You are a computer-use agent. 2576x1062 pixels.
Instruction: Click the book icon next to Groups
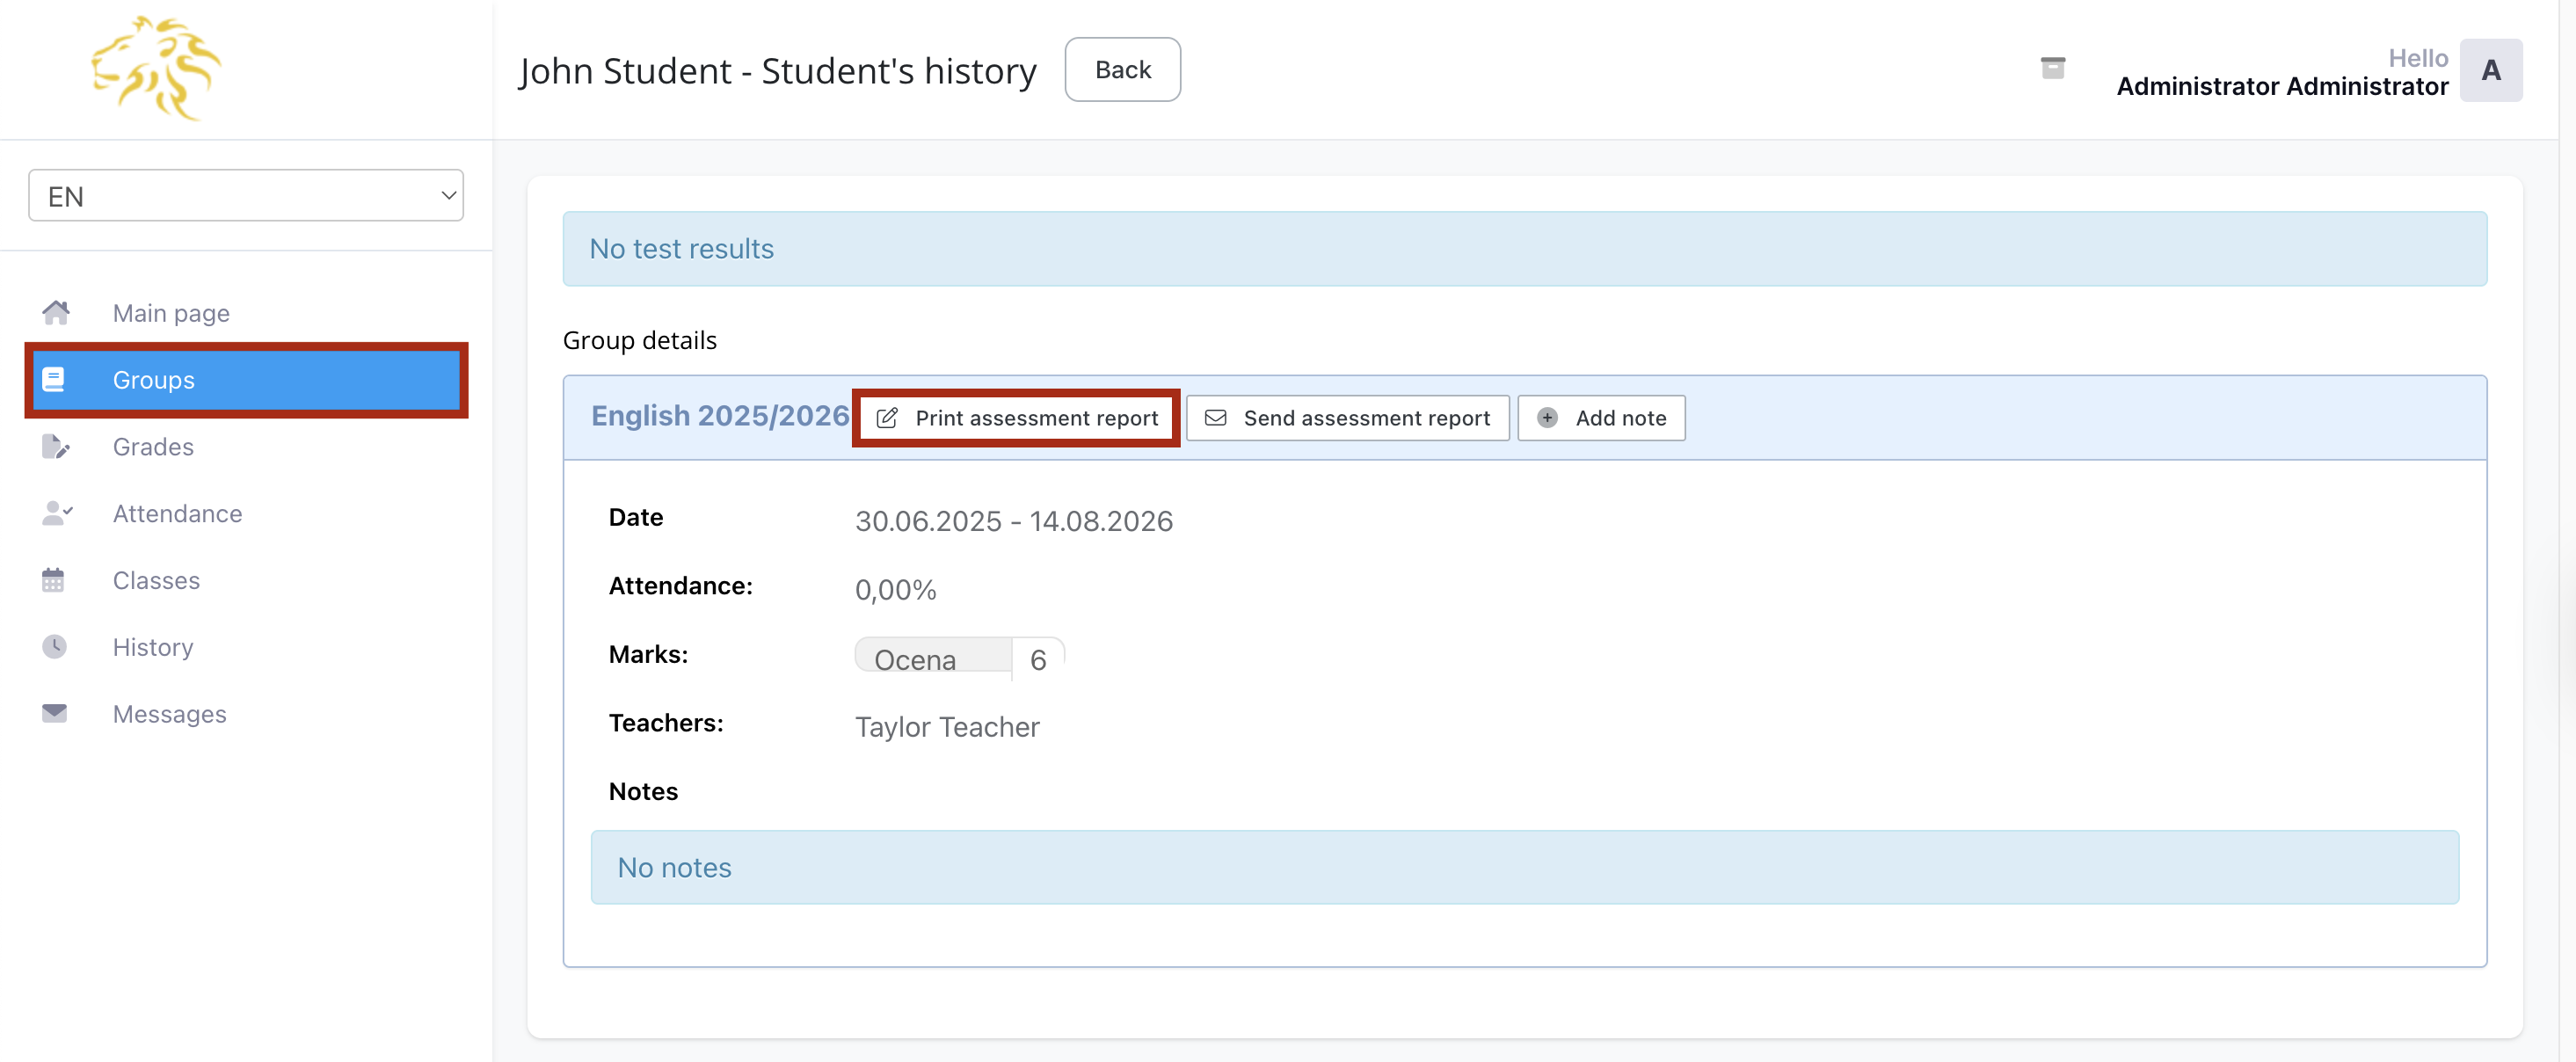[54, 380]
